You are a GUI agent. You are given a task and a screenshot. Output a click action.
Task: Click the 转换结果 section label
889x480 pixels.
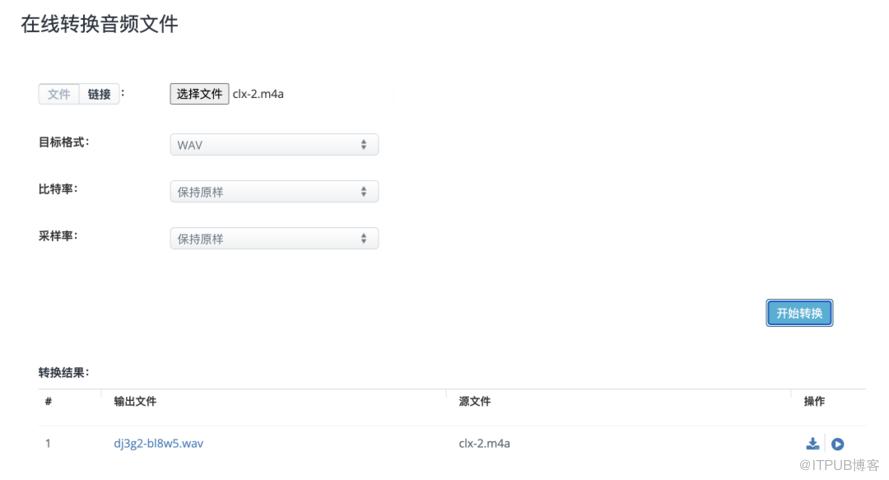point(63,373)
